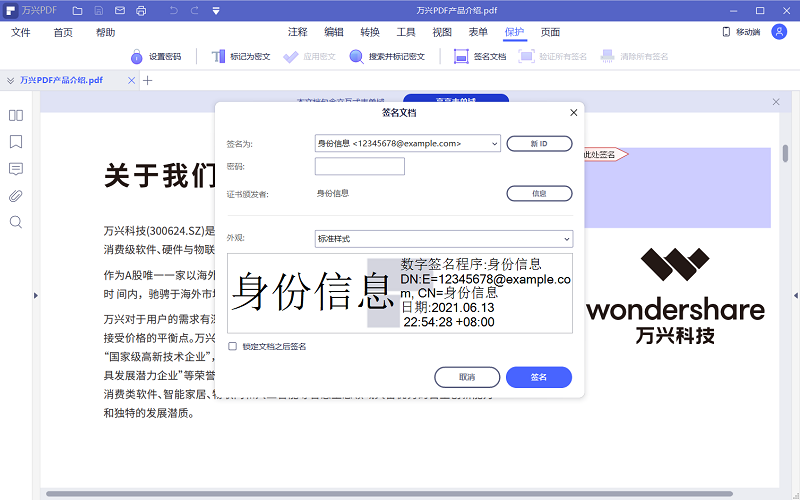This screenshot has width=800, height=500.
Task: Click the 密码 input field
Action: pyautogui.click(x=359, y=166)
